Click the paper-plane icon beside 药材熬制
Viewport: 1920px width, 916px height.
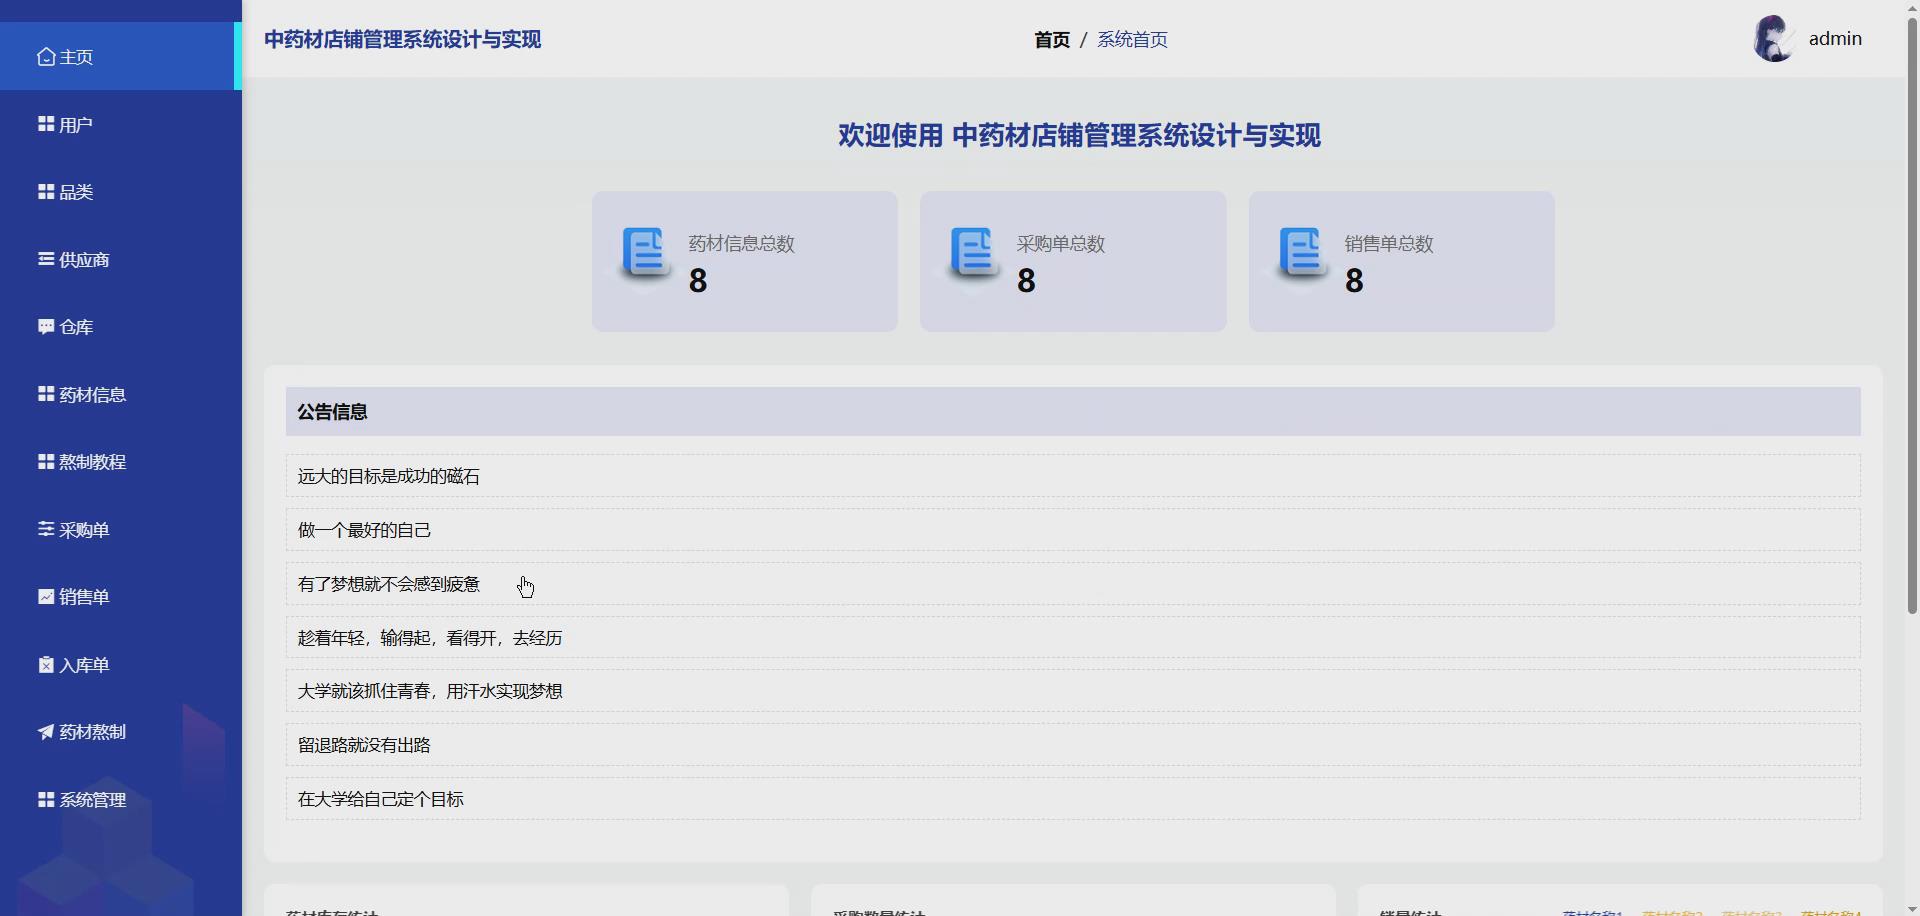coord(46,732)
